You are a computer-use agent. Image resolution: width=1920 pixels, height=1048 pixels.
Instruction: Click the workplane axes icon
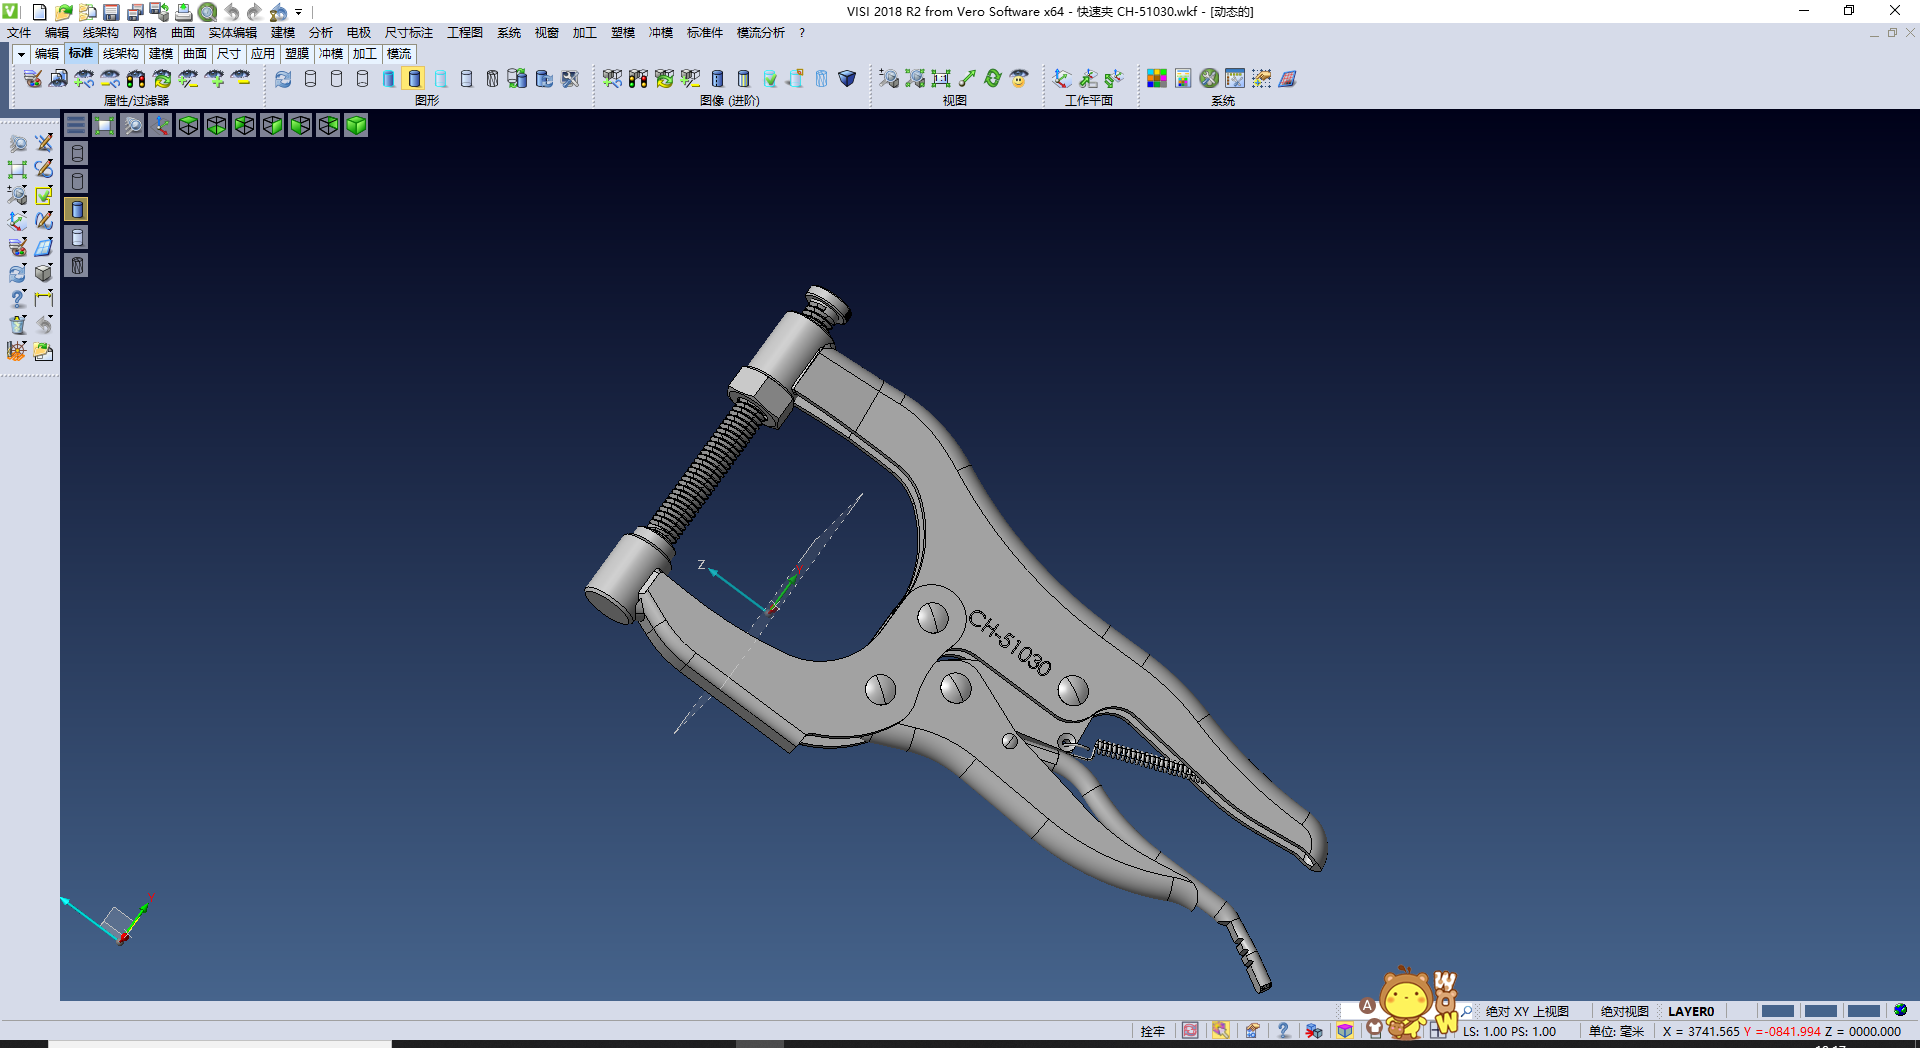(1062, 79)
